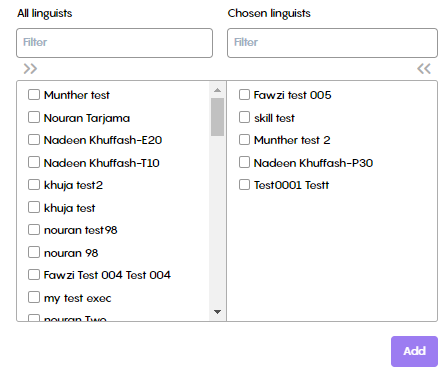Tick the my test exec checkbox
Image resolution: width=448 pixels, height=370 pixels.
tap(34, 297)
